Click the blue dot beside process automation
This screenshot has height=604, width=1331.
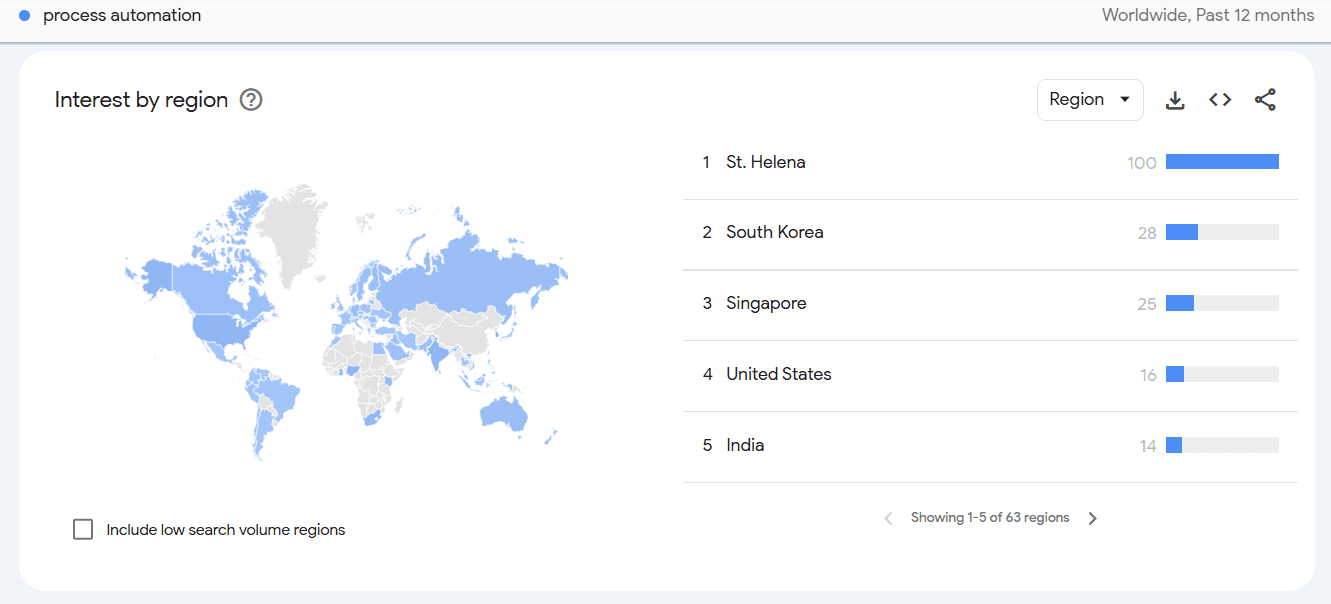click(25, 16)
